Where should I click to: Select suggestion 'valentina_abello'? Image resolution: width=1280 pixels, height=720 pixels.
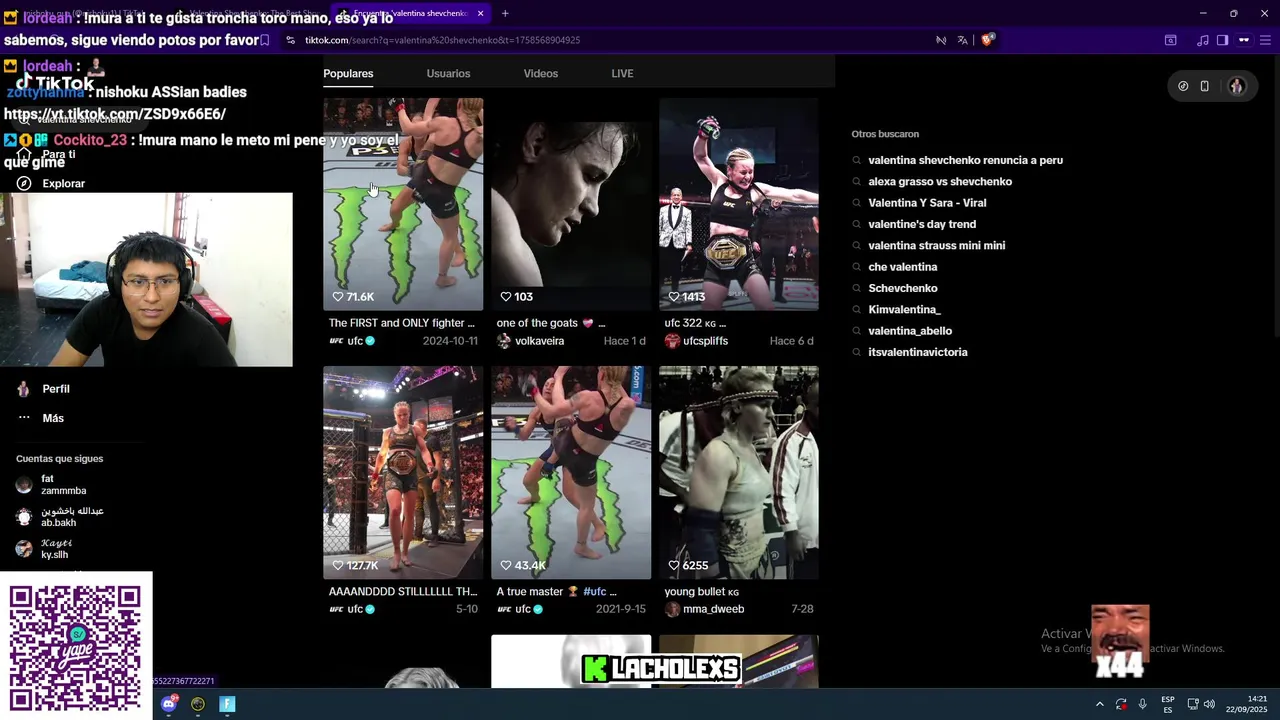click(x=910, y=331)
